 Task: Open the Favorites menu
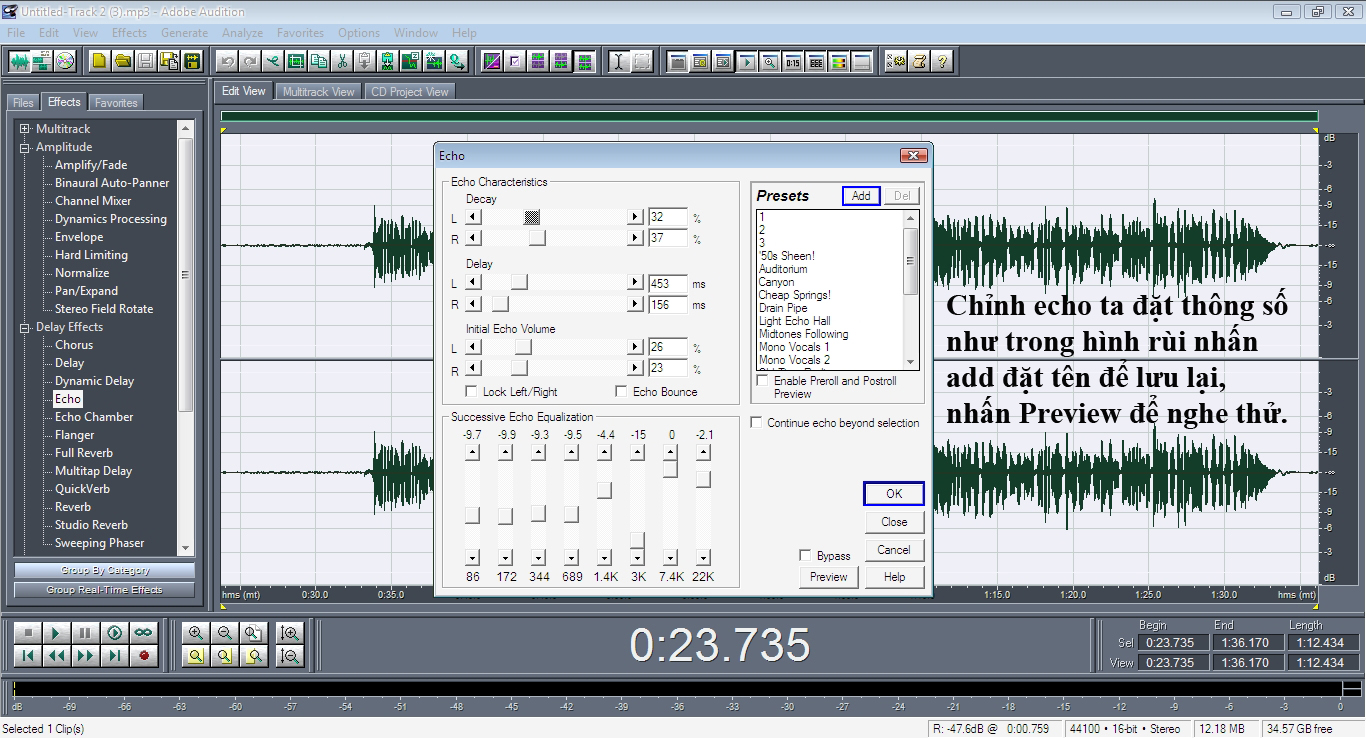pos(300,33)
